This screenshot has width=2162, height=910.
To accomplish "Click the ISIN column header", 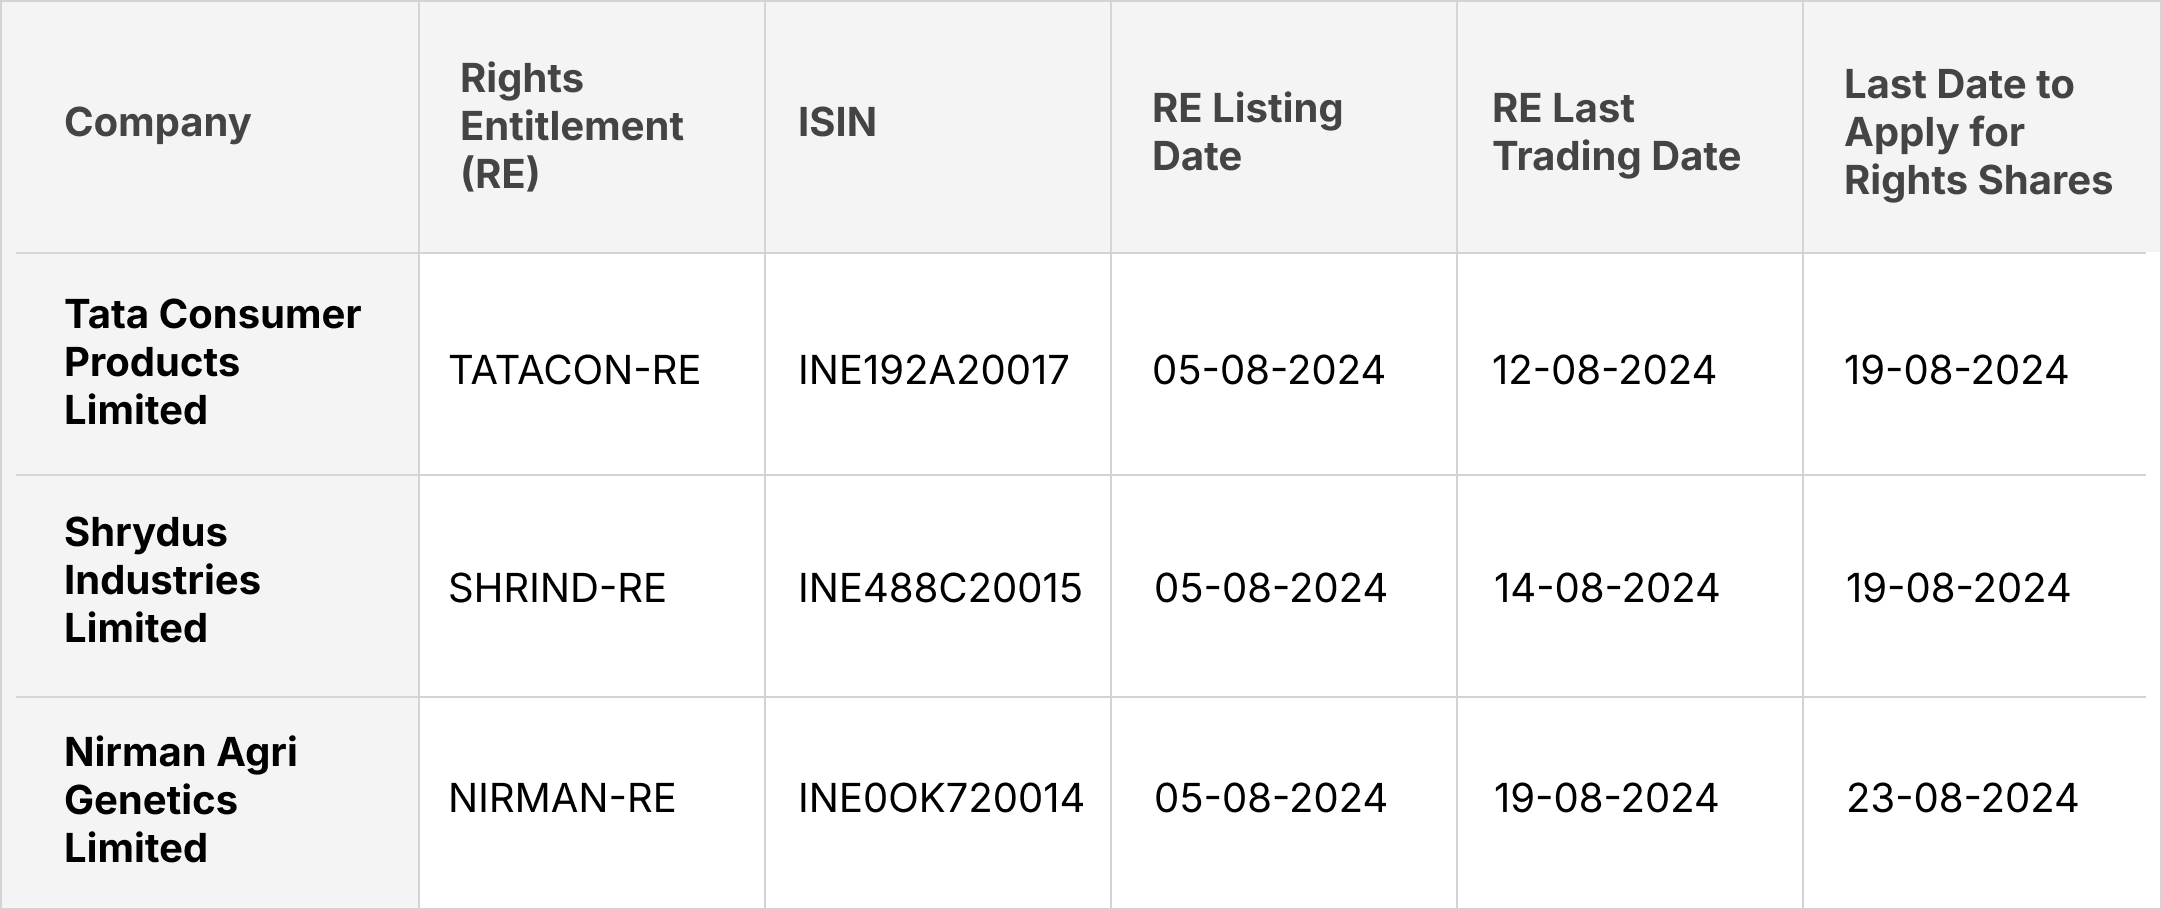I will pyautogui.click(x=837, y=123).
